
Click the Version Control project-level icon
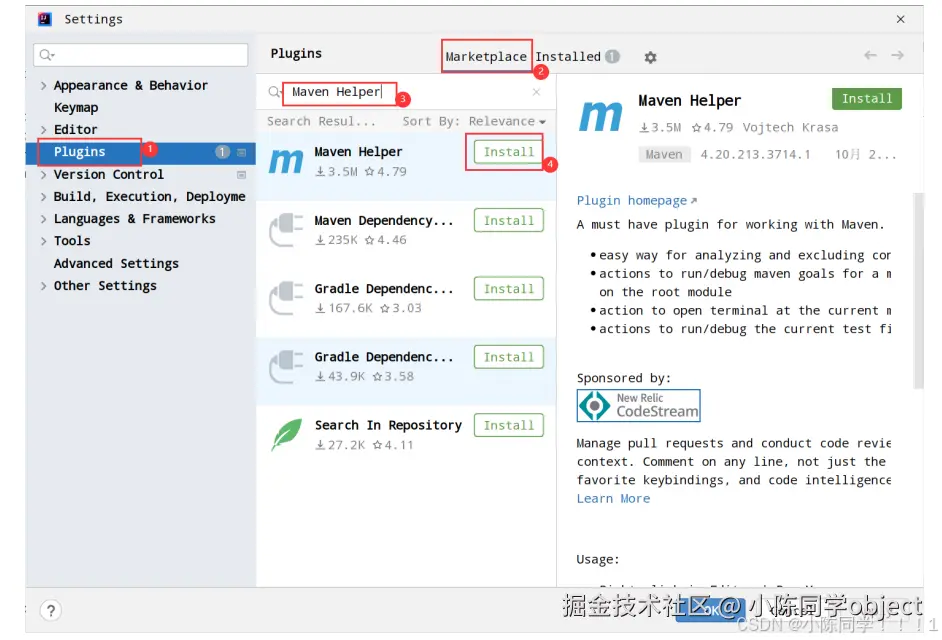[242, 175]
